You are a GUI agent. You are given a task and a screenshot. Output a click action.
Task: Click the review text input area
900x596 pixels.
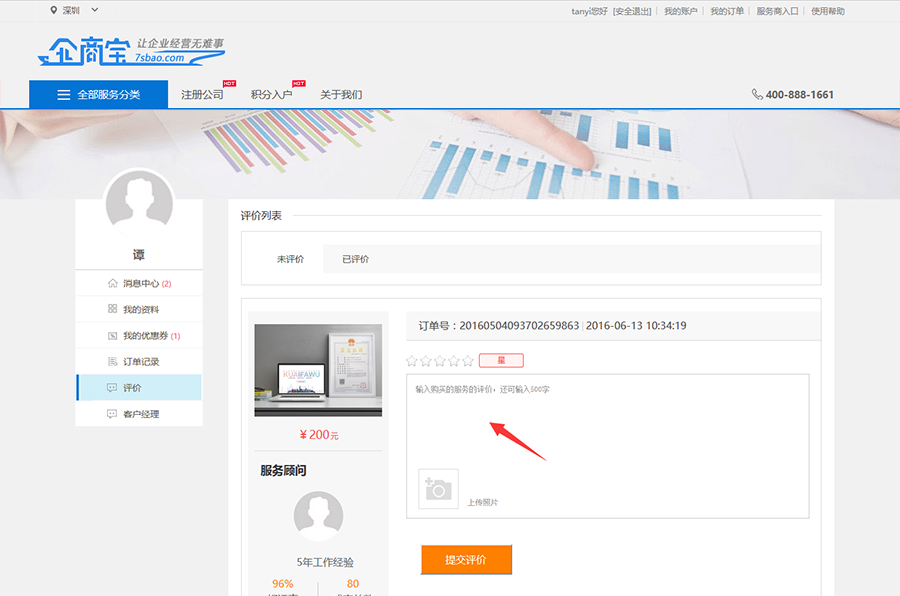[x=606, y=420]
